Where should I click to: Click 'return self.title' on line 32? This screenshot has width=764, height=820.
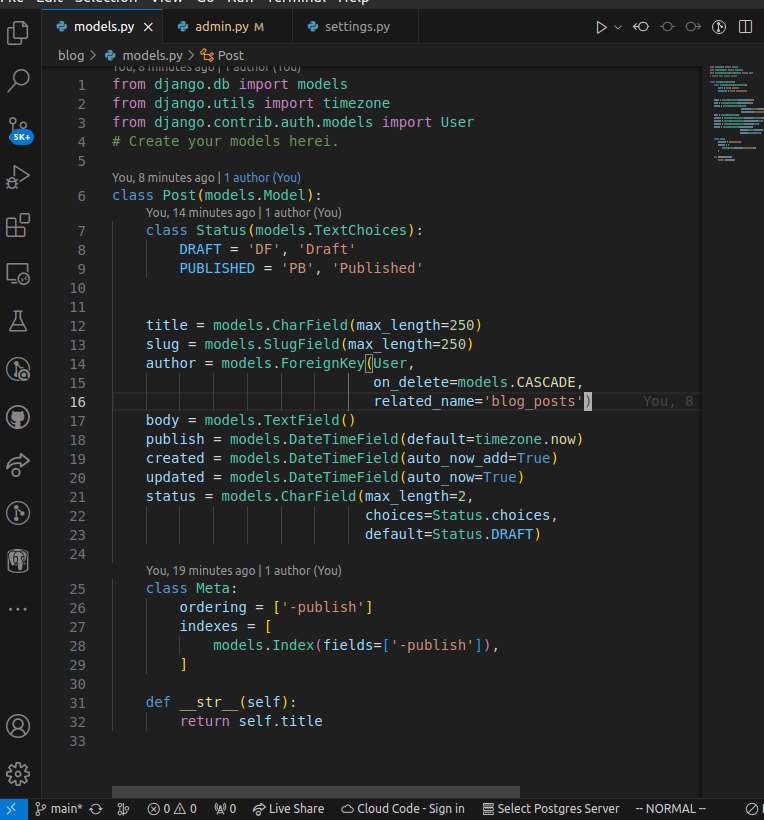click(251, 722)
